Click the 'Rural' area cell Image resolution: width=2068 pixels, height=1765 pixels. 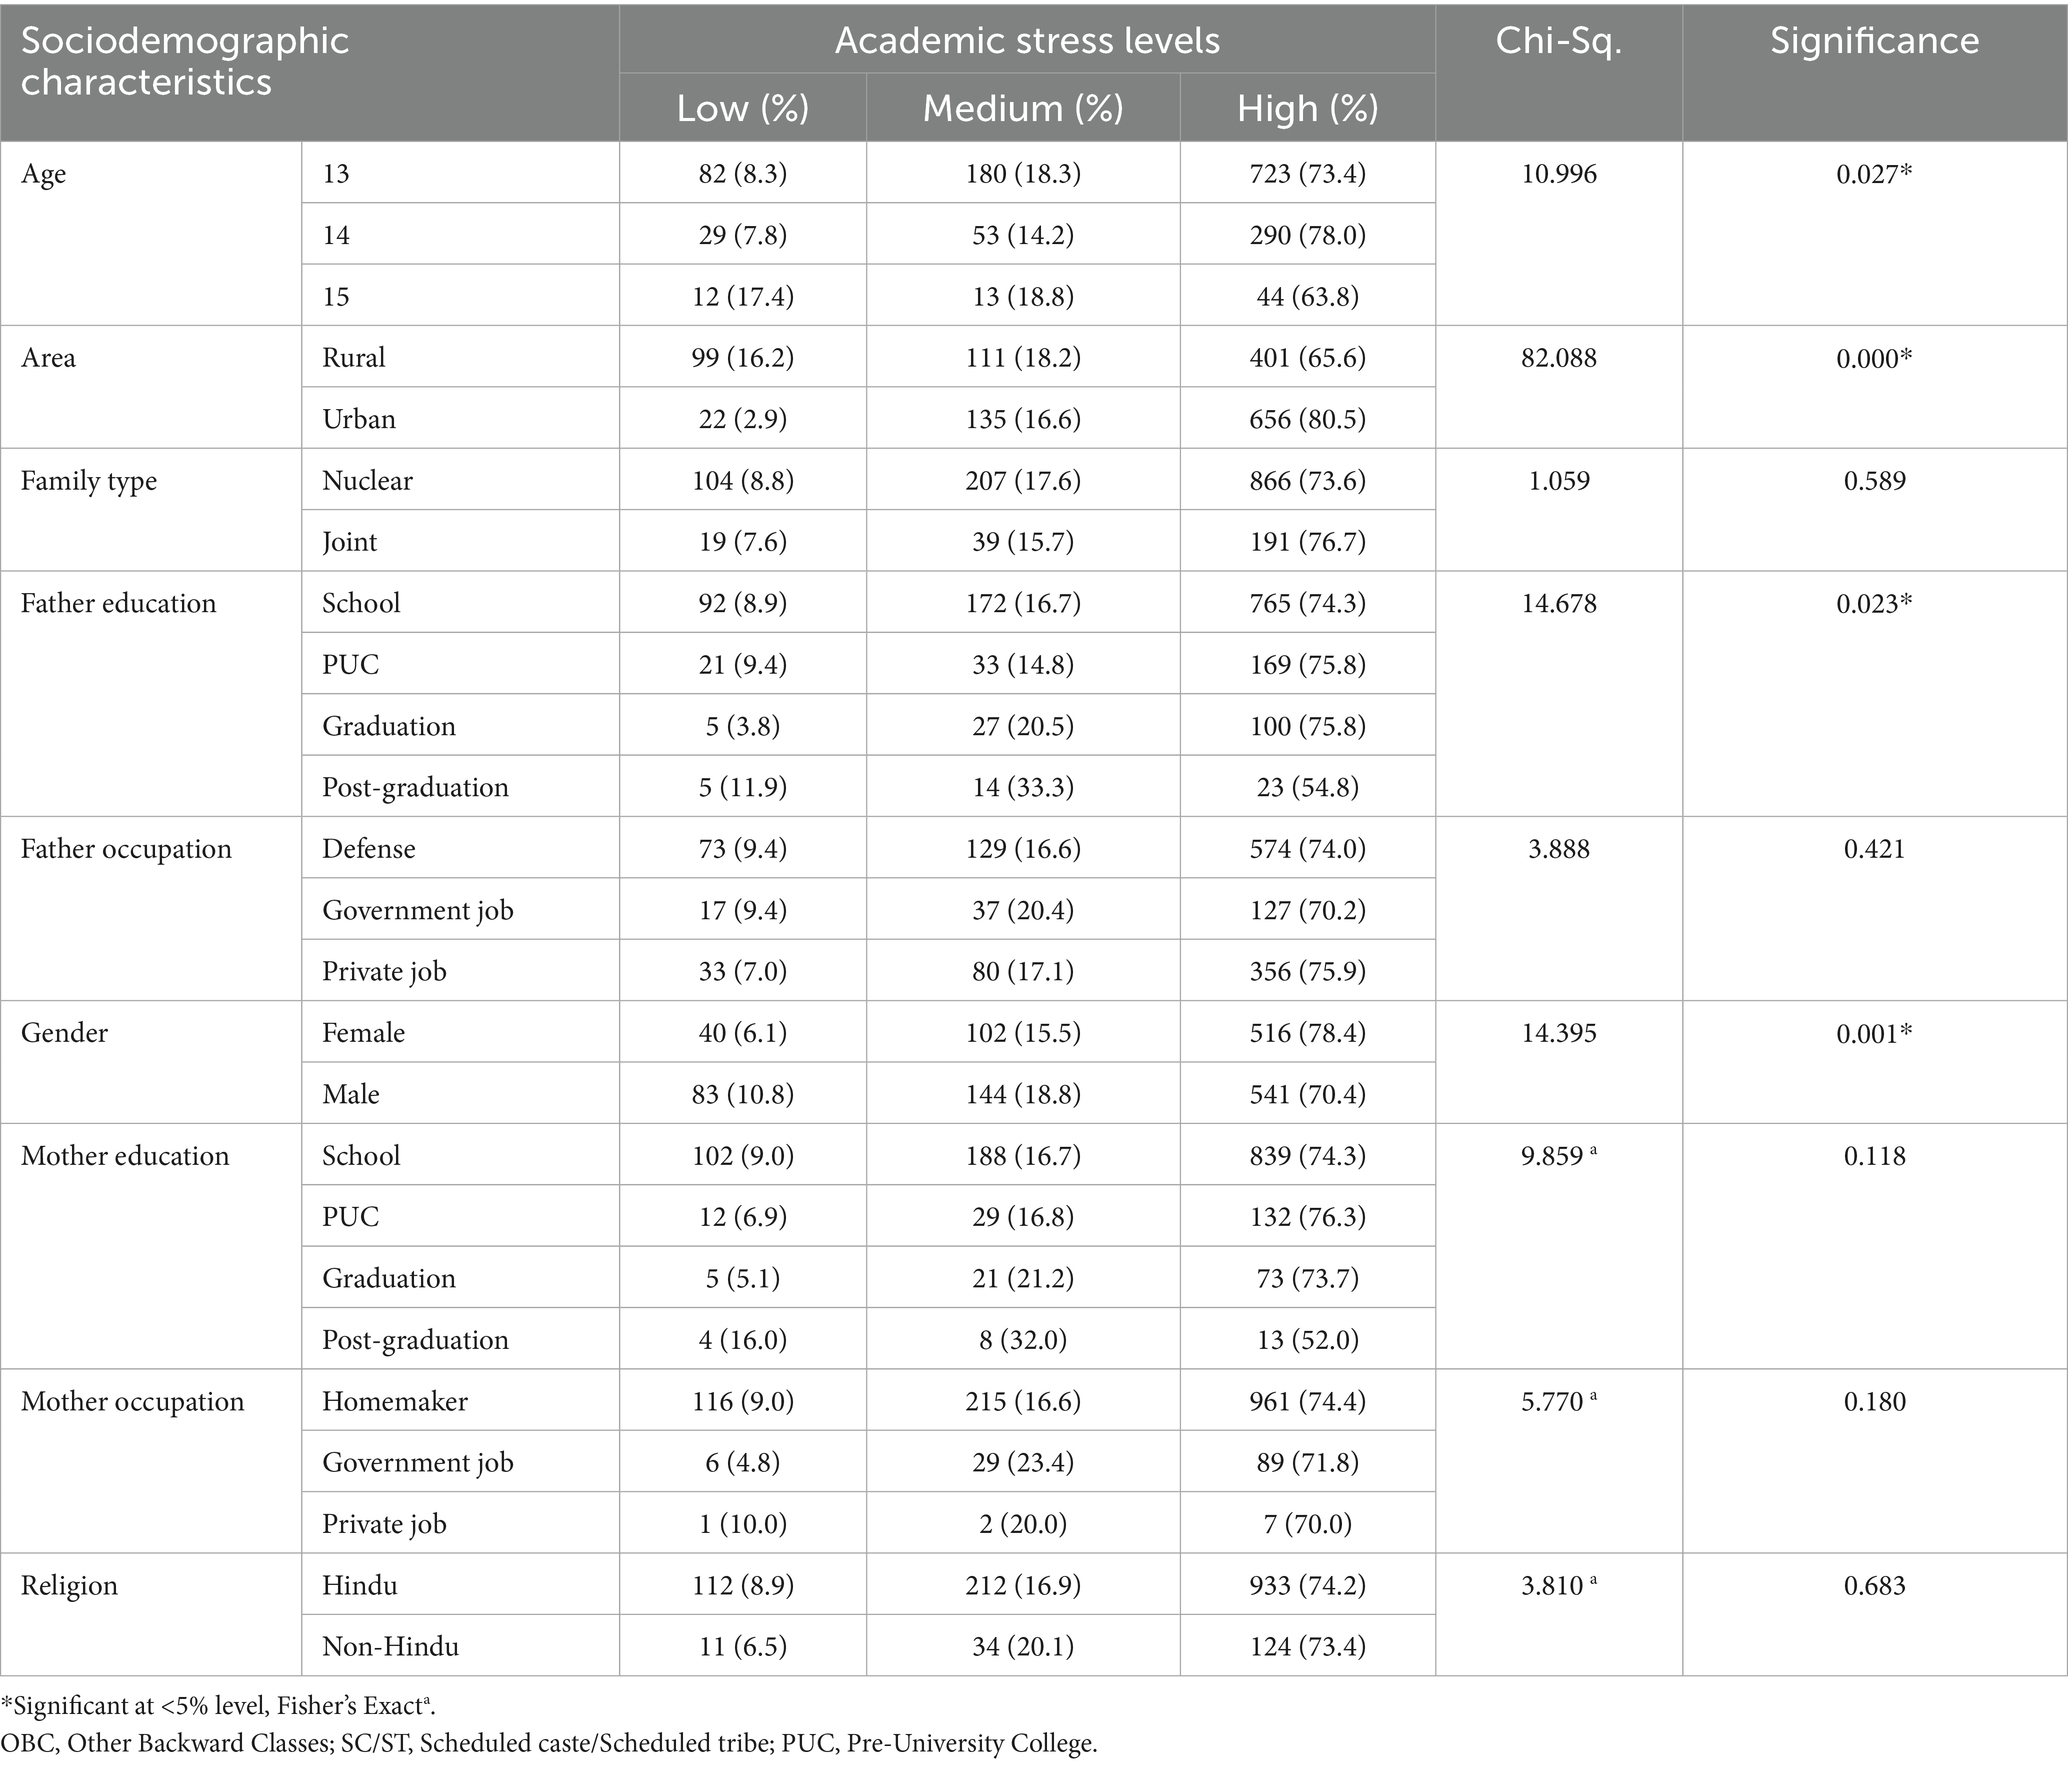(x=354, y=358)
